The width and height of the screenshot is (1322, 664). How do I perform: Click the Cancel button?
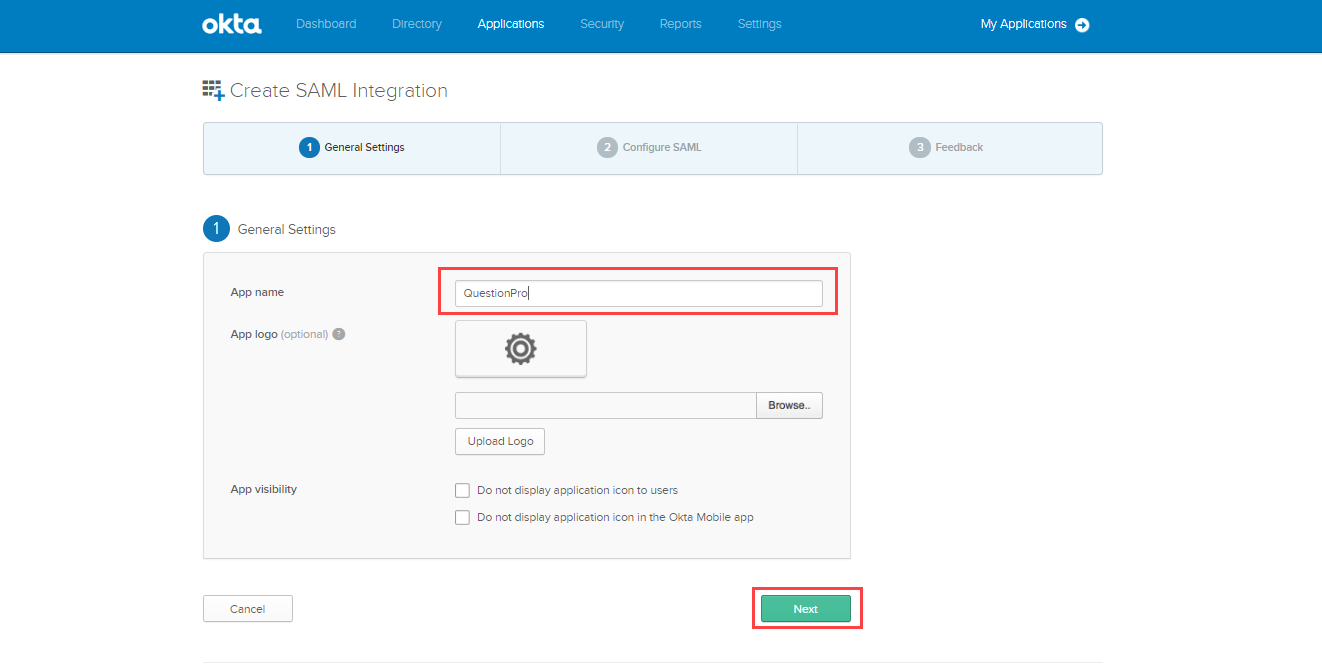coord(248,609)
